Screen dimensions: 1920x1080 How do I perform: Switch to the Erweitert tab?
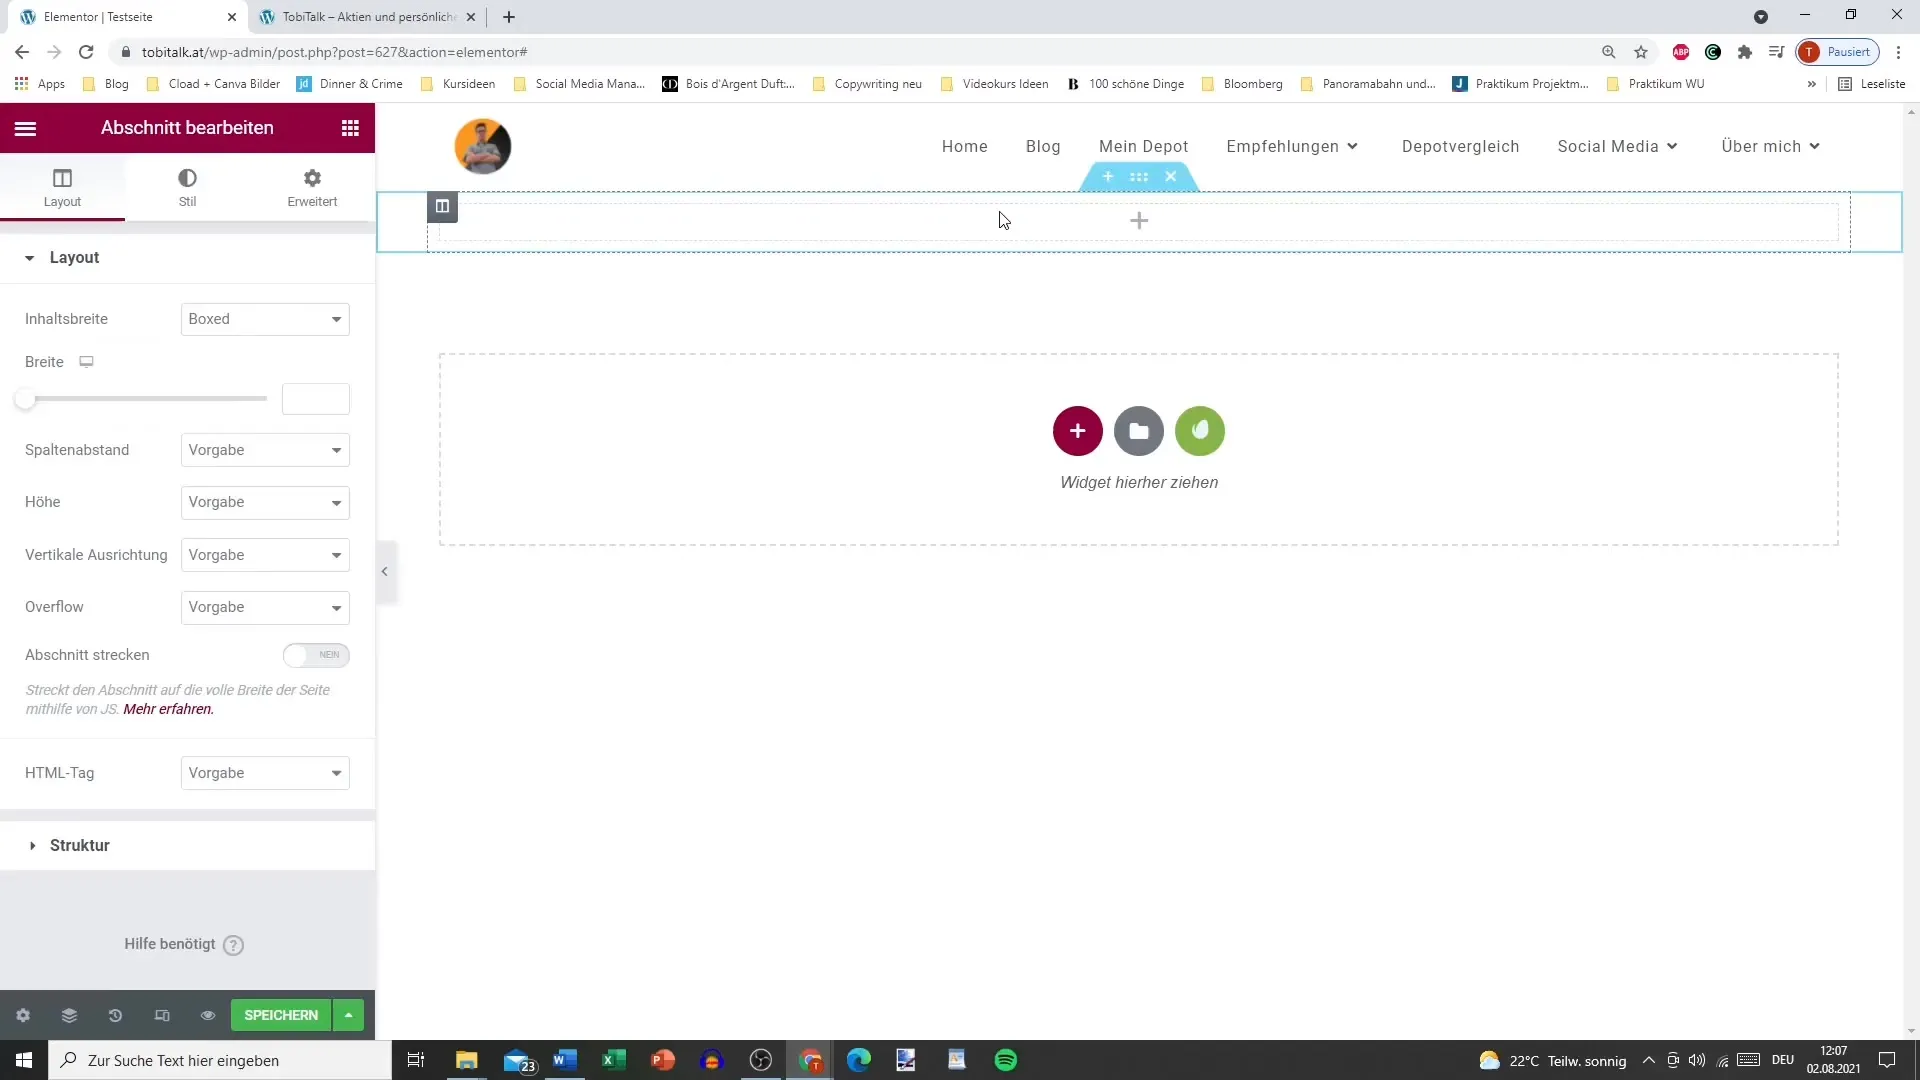[312, 187]
